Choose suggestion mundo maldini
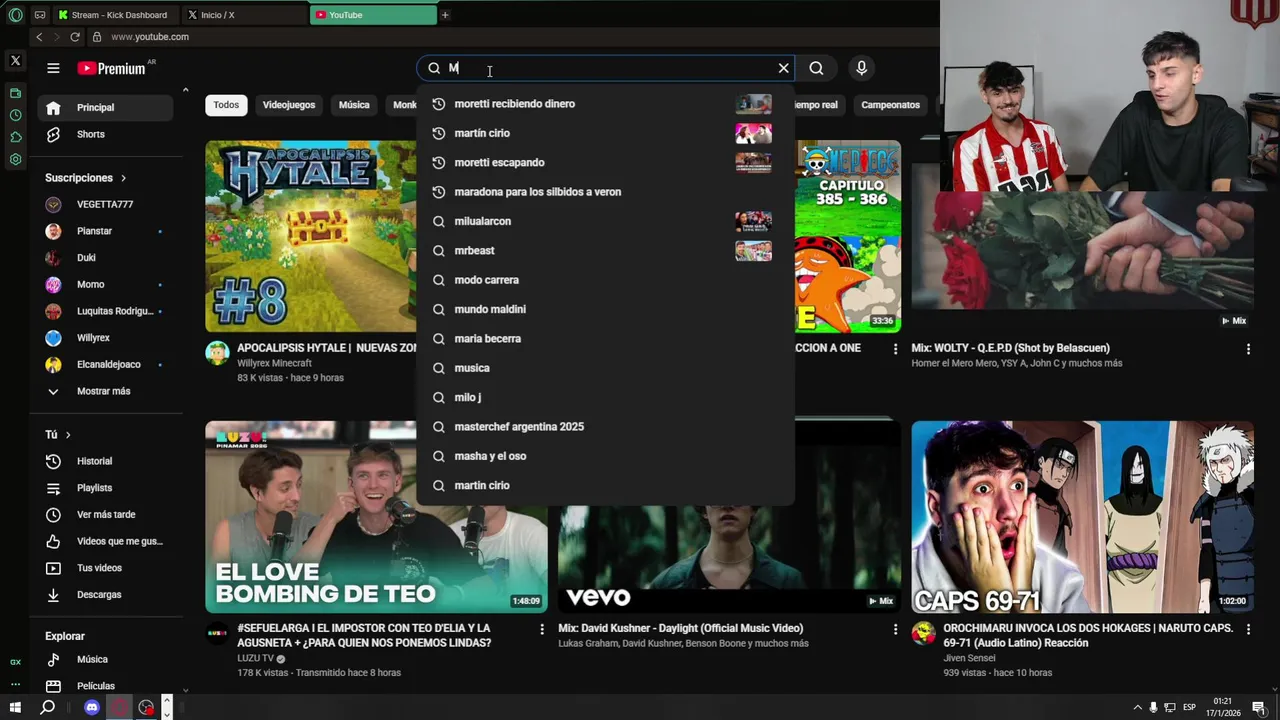The image size is (1280, 720). (605, 309)
